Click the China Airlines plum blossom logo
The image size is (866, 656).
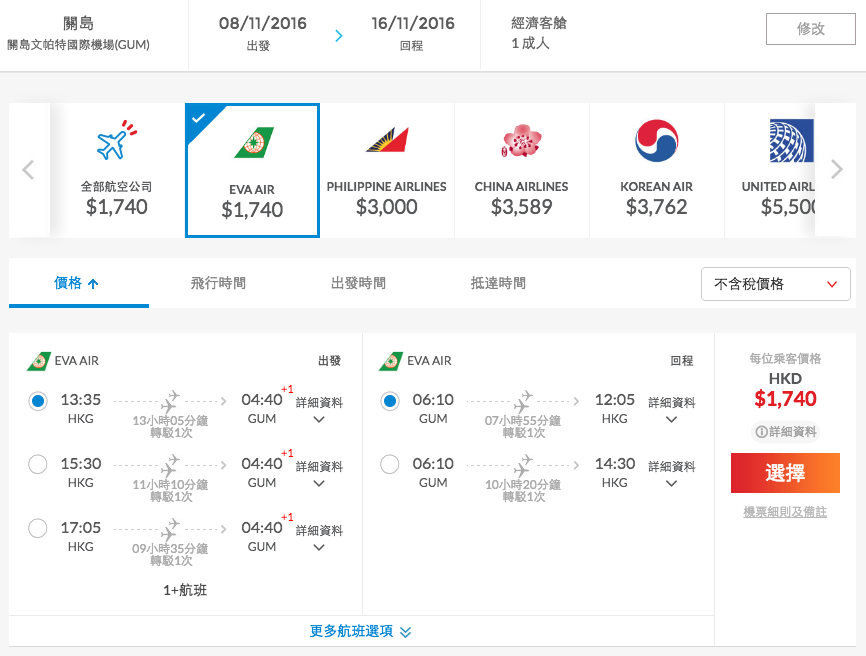pos(521,141)
